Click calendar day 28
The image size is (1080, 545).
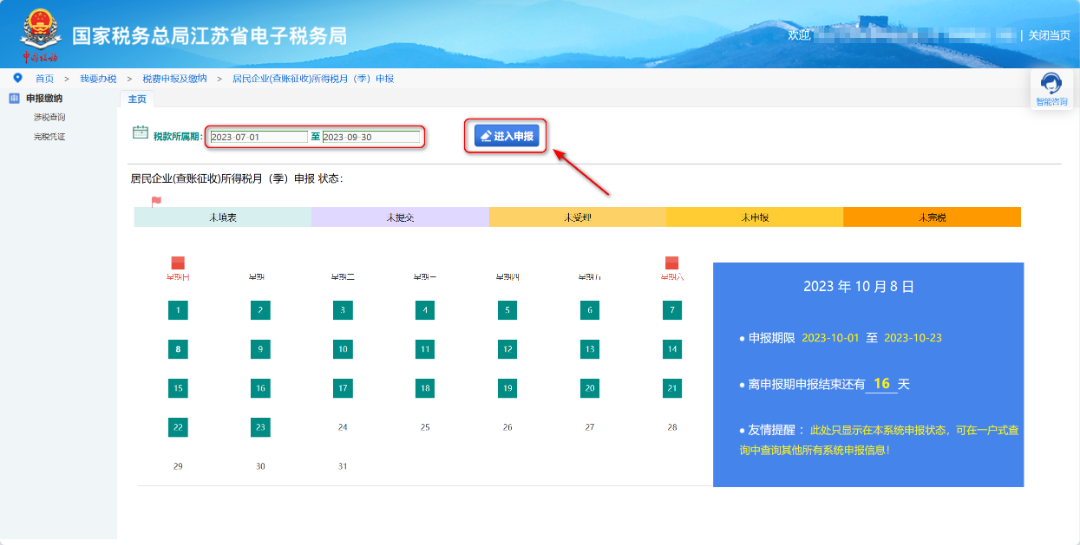click(672, 427)
